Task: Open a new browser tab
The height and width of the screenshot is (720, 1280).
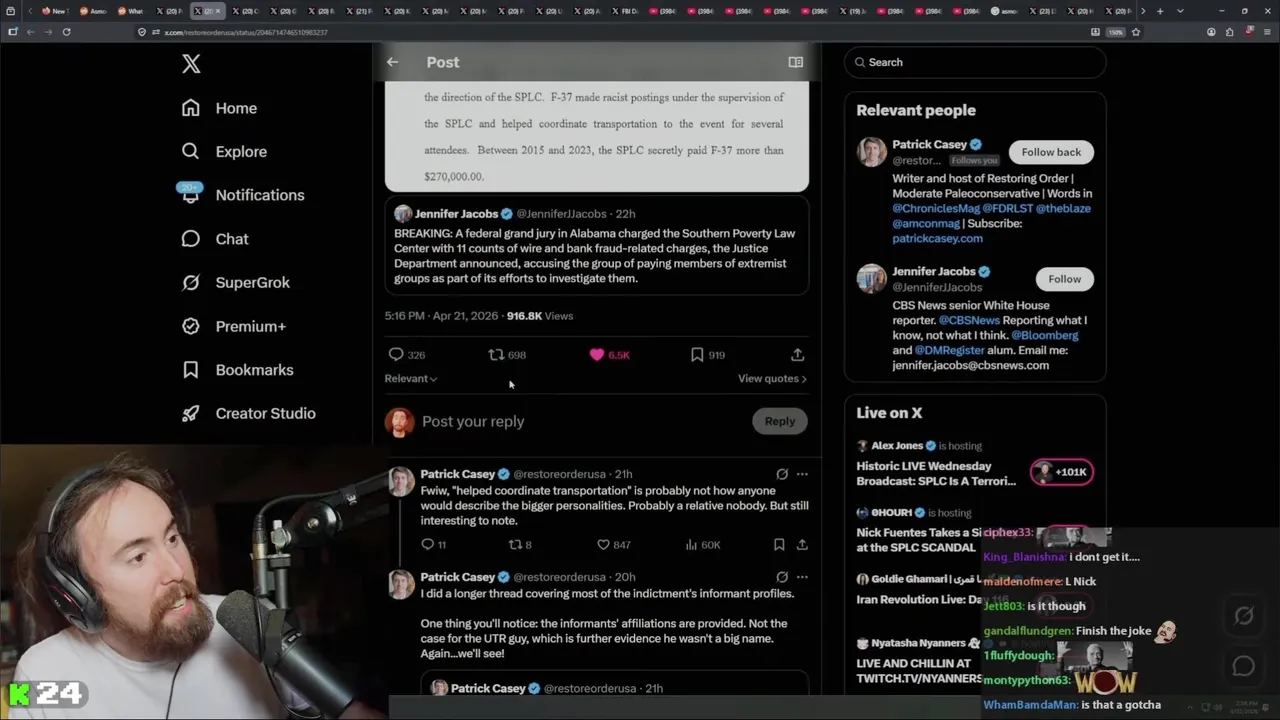Action: pyautogui.click(x=1160, y=11)
